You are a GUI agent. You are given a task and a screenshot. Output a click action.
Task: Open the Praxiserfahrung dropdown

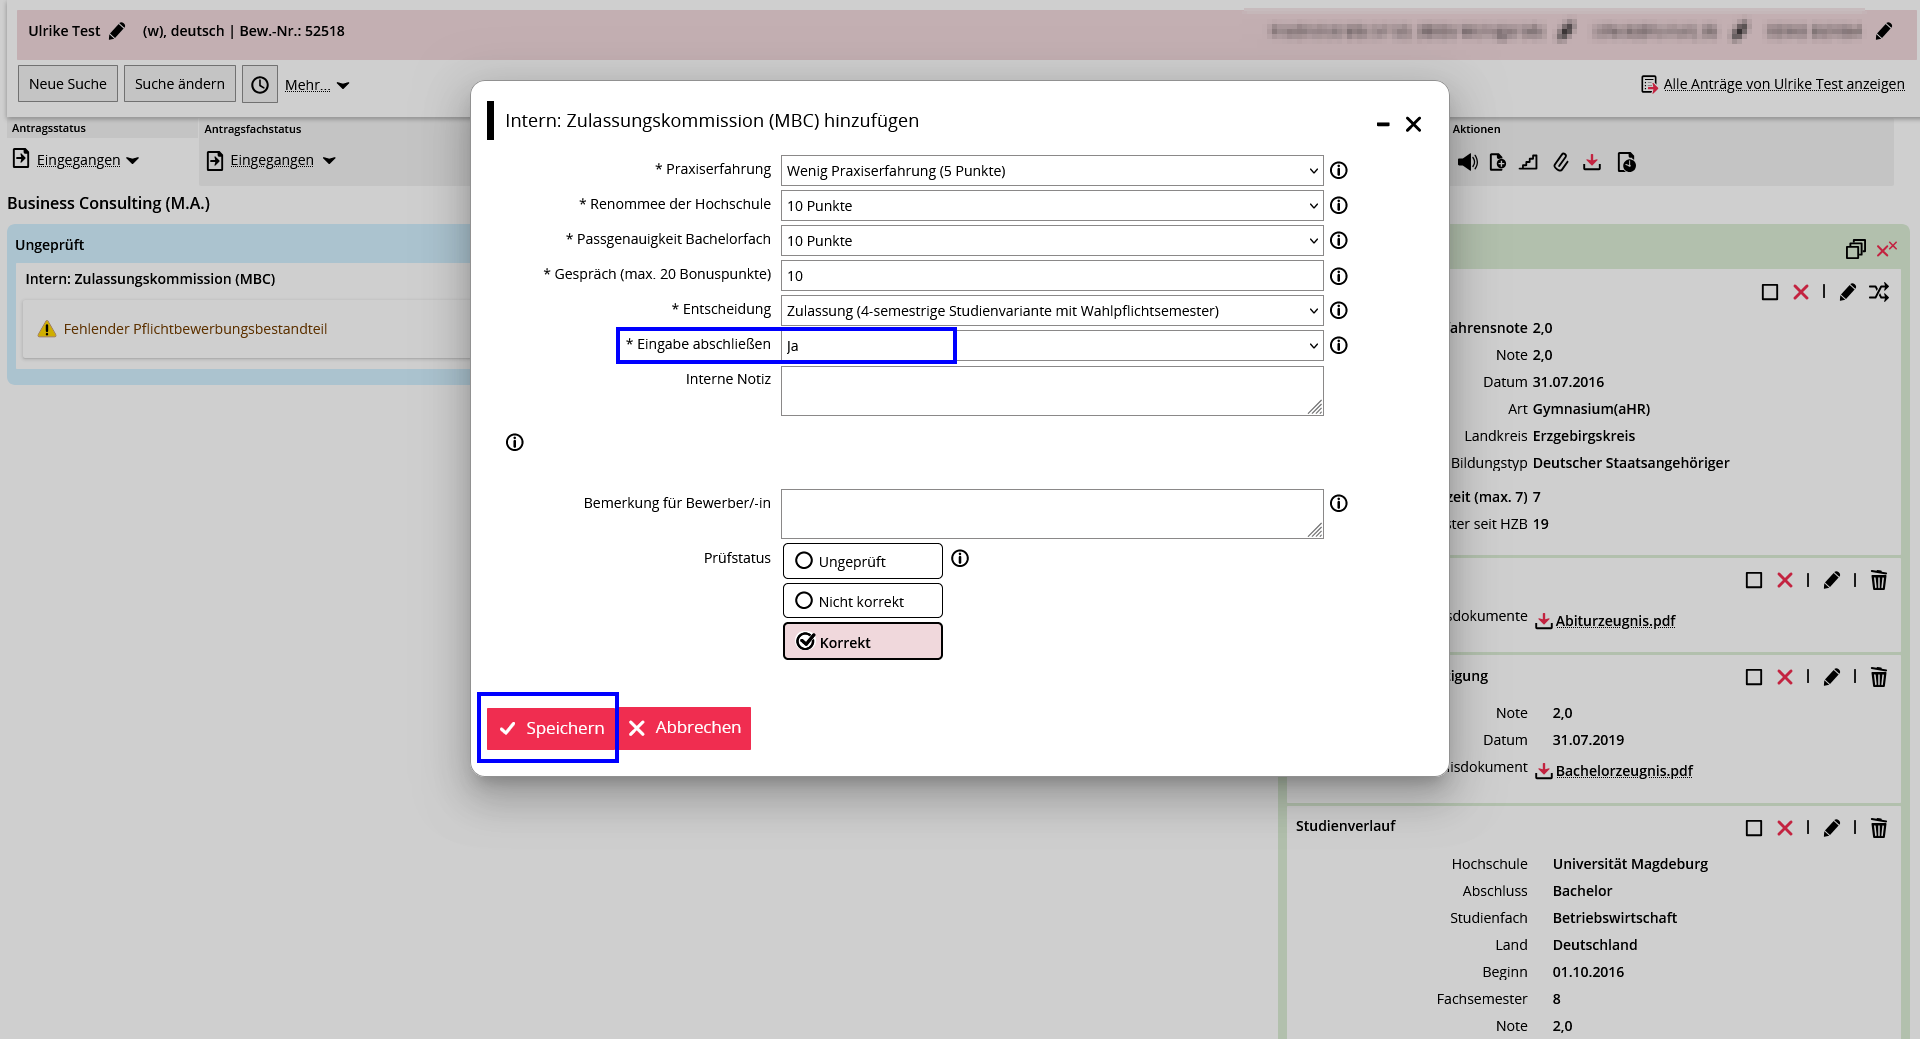point(1051,171)
